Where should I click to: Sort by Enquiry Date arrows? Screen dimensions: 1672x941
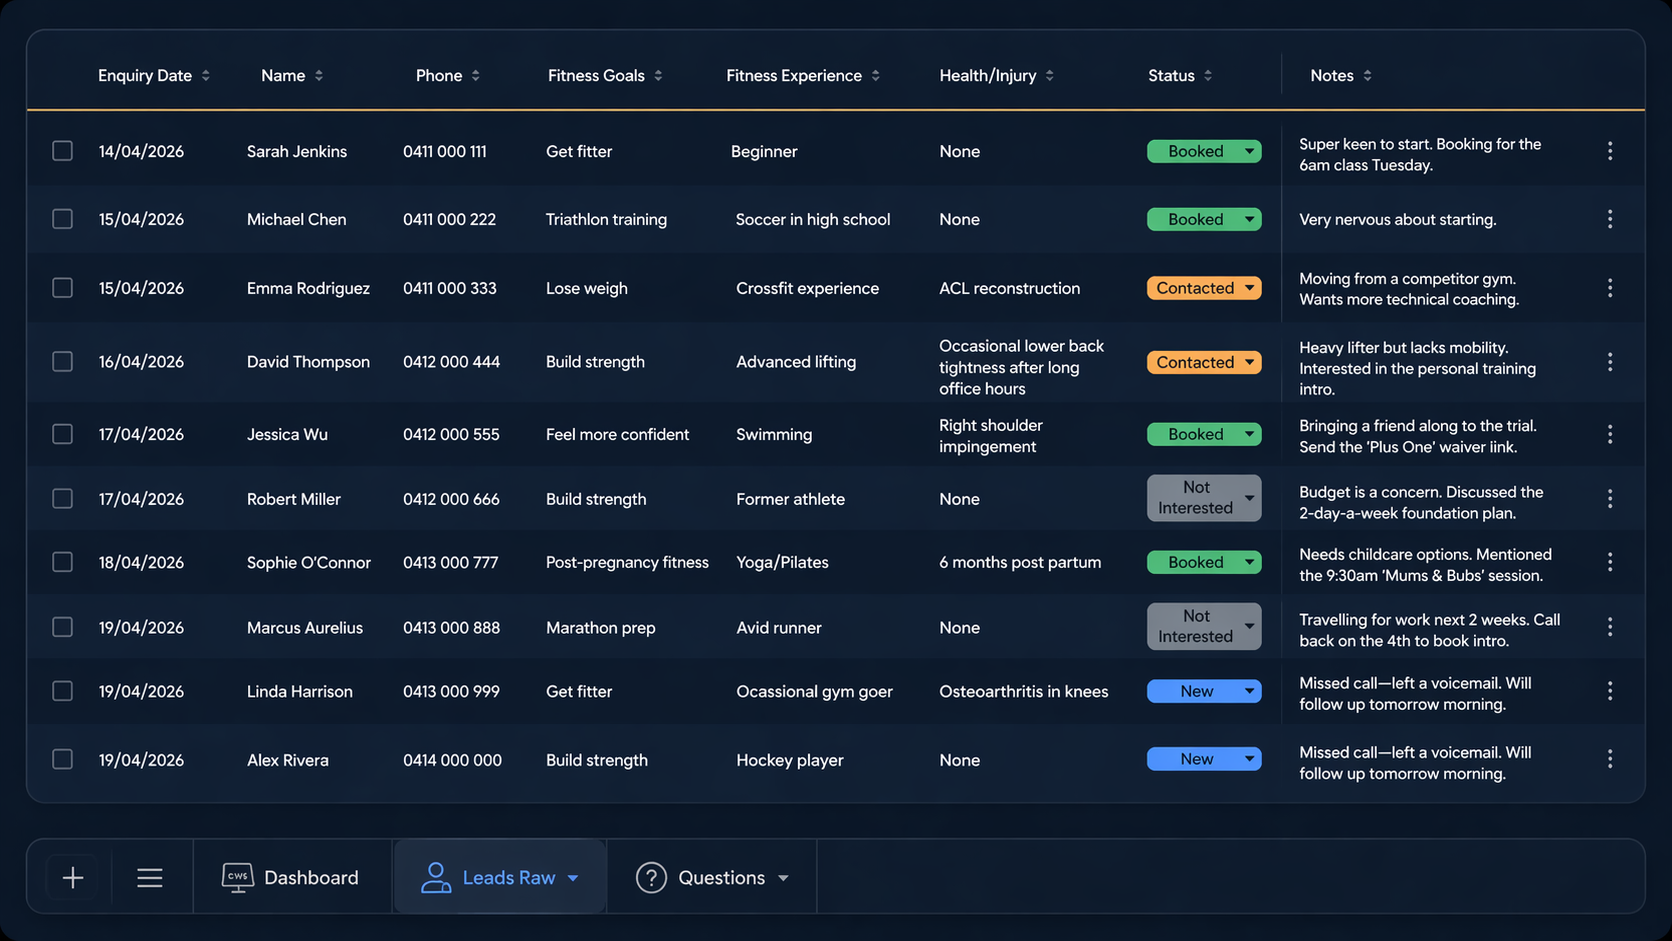[206, 76]
